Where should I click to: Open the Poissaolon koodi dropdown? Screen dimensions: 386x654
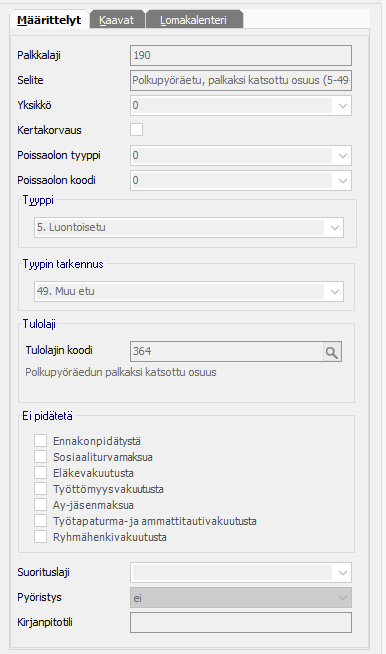(241, 181)
